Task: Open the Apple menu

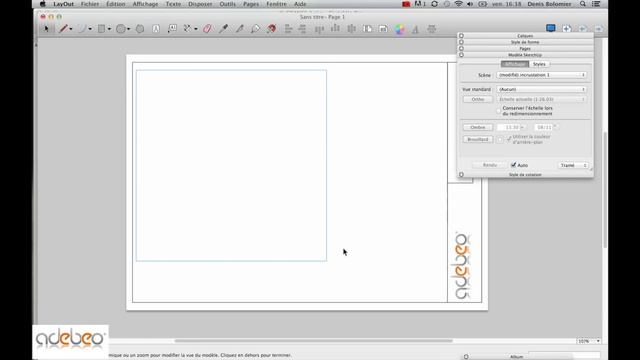Action: coord(43,4)
